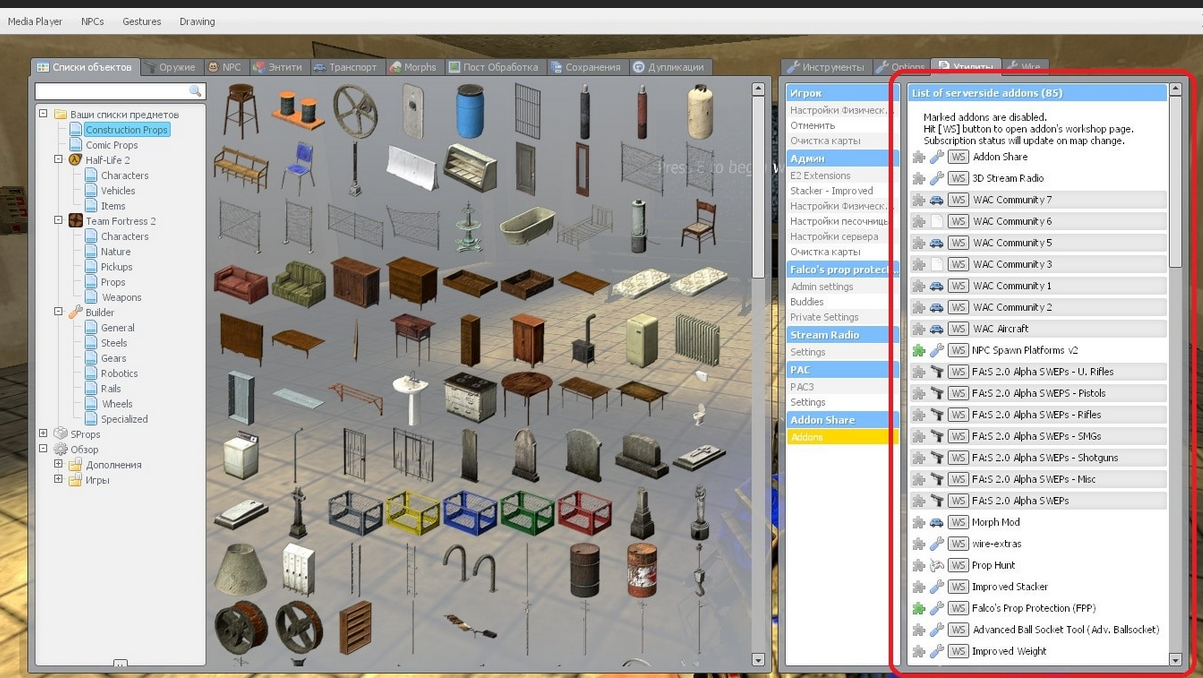The height and width of the screenshot is (678, 1203).
Task: Spawn the green wire cage prop
Action: pyautogui.click(x=527, y=513)
